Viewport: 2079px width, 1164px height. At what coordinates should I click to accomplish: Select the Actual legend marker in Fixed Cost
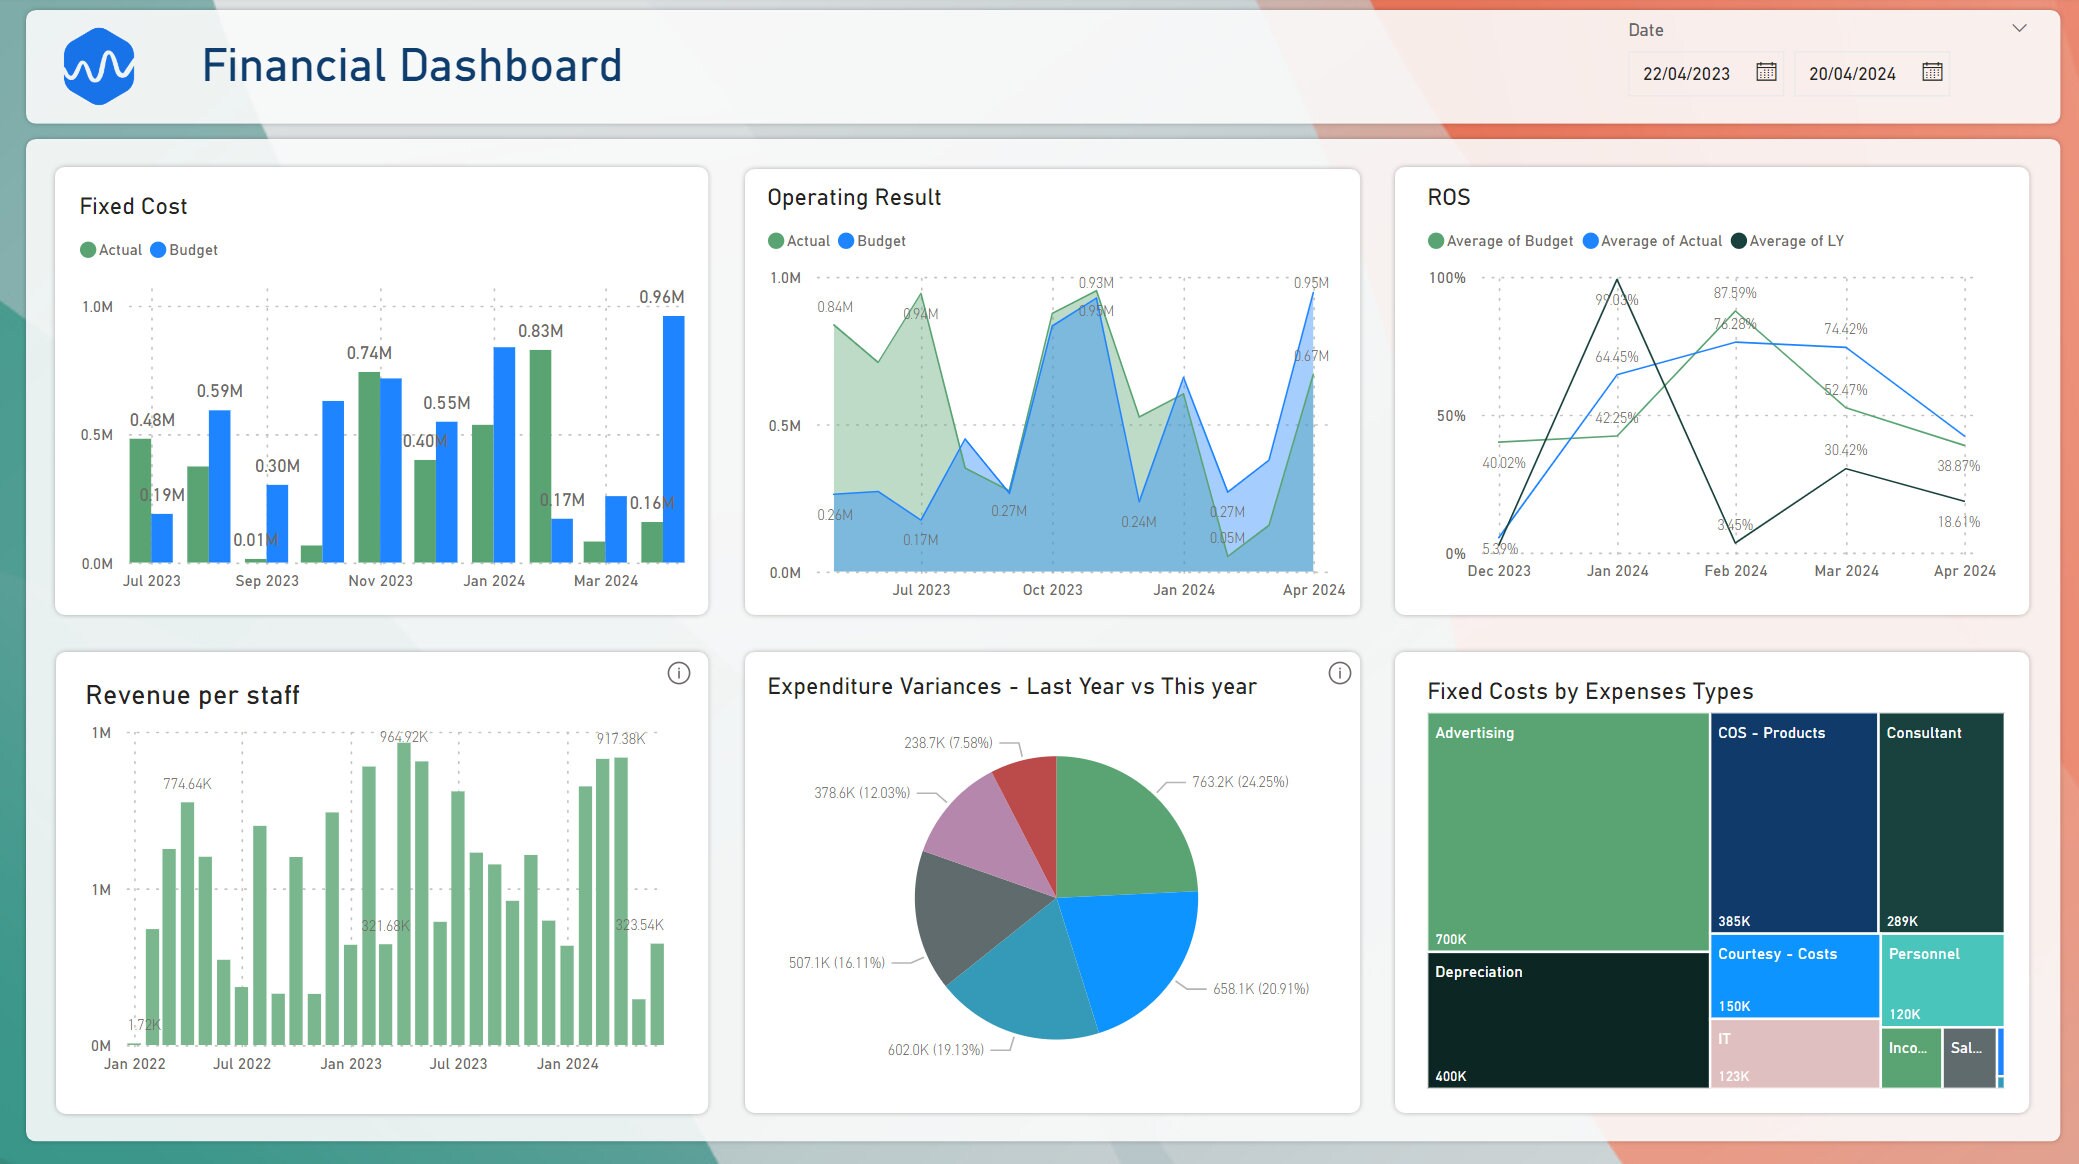click(88, 249)
